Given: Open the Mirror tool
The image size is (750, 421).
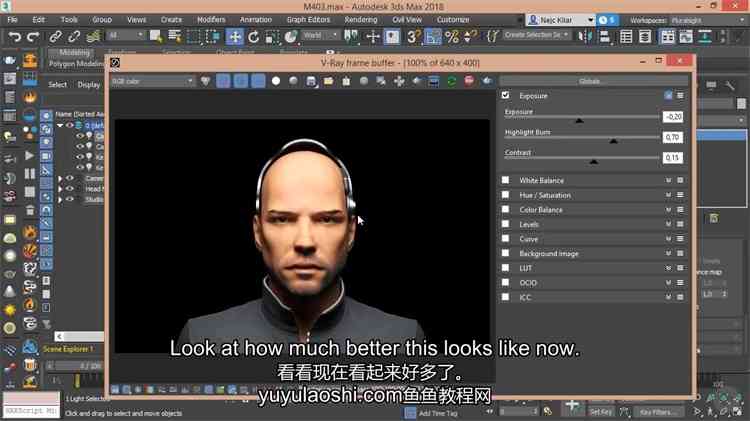Looking at the screenshot, I should pos(585,36).
